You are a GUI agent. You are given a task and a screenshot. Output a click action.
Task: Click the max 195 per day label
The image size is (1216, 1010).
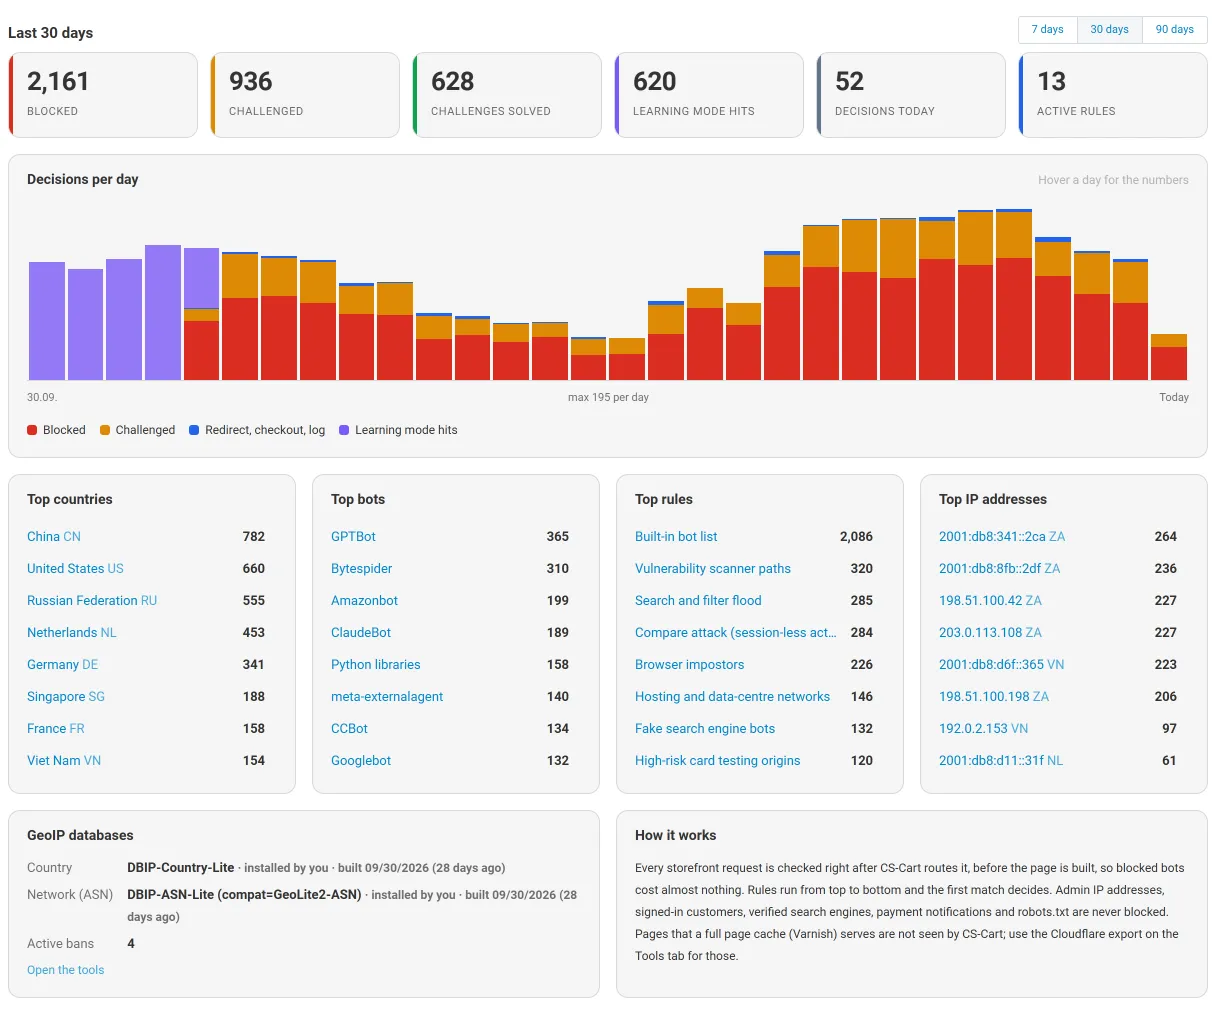(608, 398)
